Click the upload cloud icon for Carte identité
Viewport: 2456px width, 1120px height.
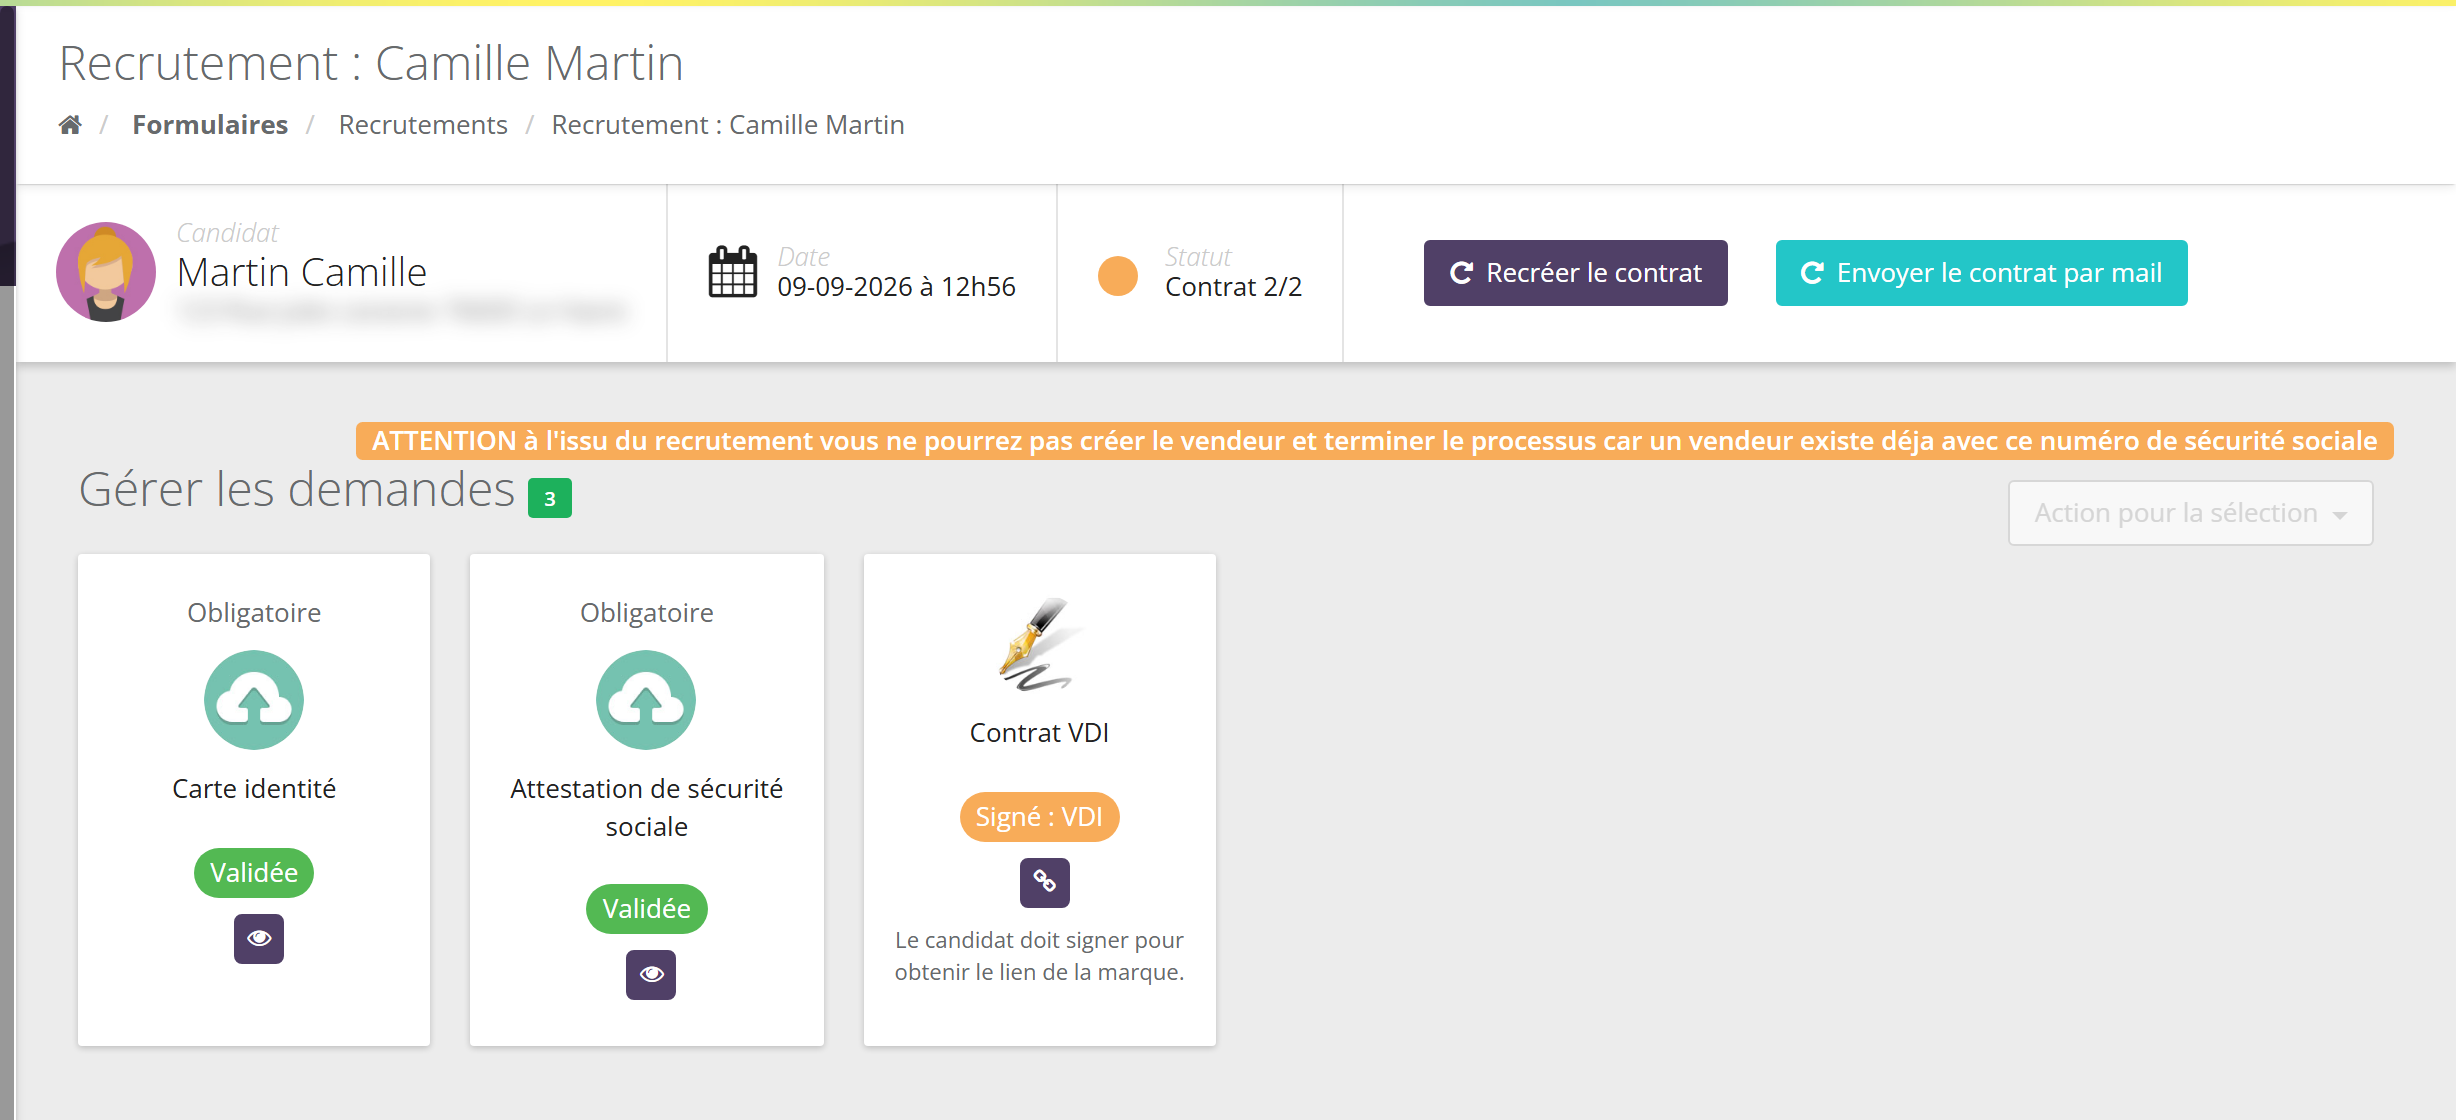pyautogui.click(x=254, y=700)
